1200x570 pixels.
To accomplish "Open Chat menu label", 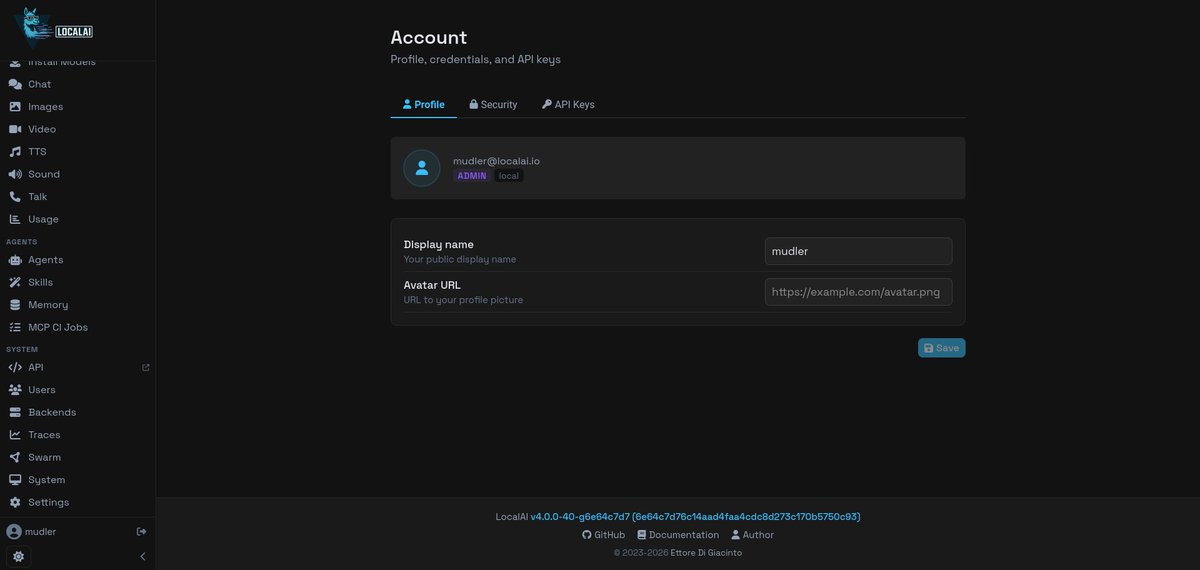I will coord(39,84).
